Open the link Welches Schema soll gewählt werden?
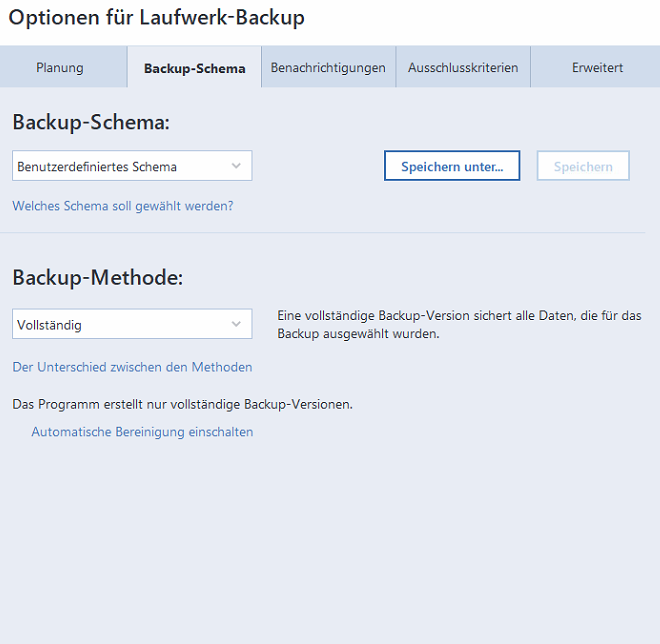This screenshot has width=660, height=644. point(122,206)
